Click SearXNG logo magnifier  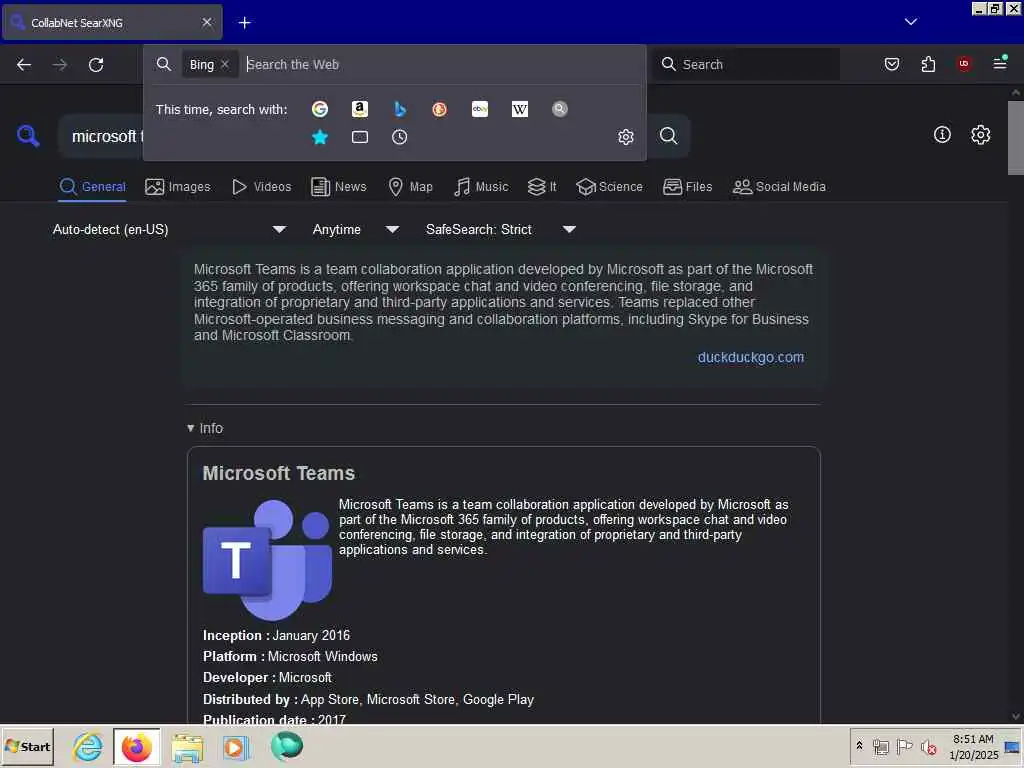(27, 136)
